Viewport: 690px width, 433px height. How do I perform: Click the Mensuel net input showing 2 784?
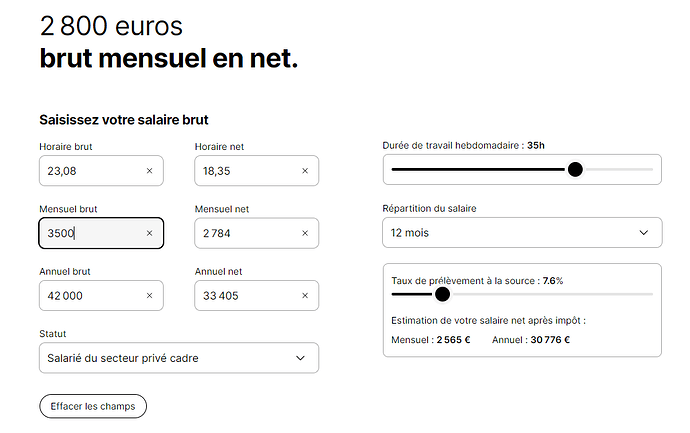coord(245,233)
